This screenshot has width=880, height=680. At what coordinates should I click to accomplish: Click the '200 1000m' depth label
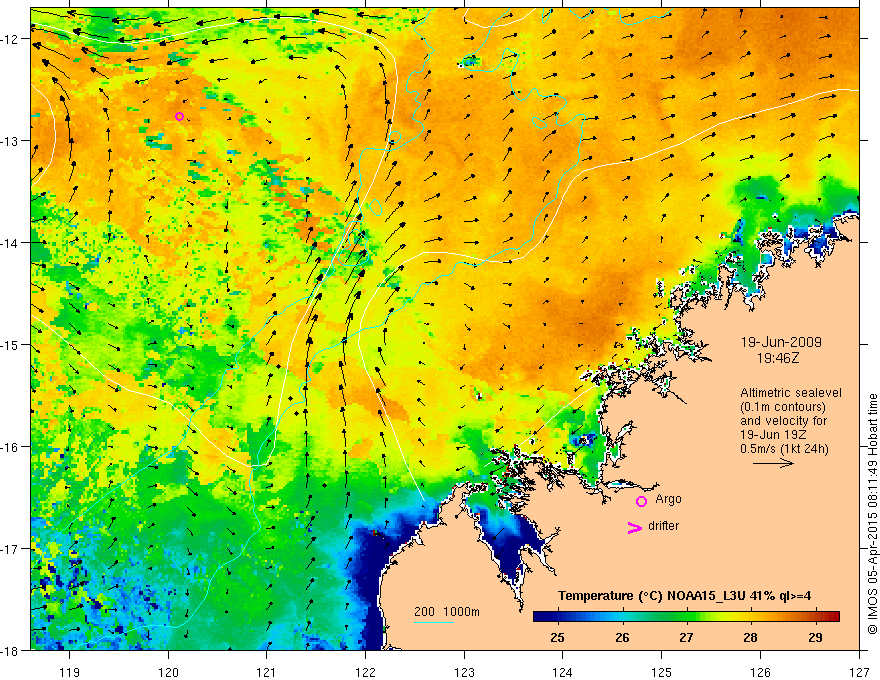(x=447, y=612)
